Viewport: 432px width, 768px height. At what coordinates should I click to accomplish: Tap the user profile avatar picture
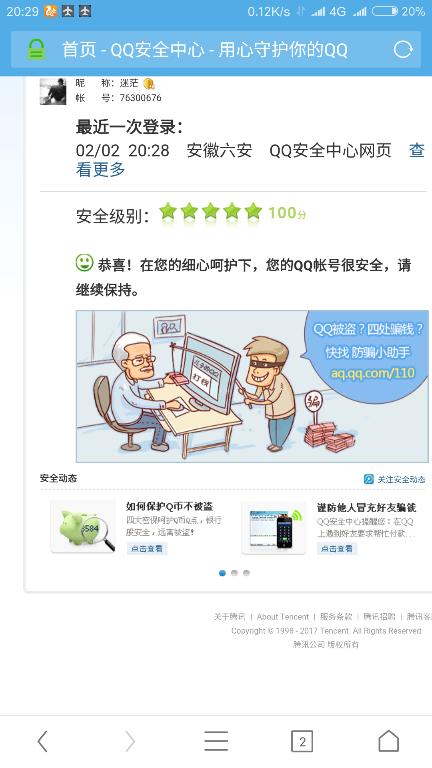[x=53, y=91]
